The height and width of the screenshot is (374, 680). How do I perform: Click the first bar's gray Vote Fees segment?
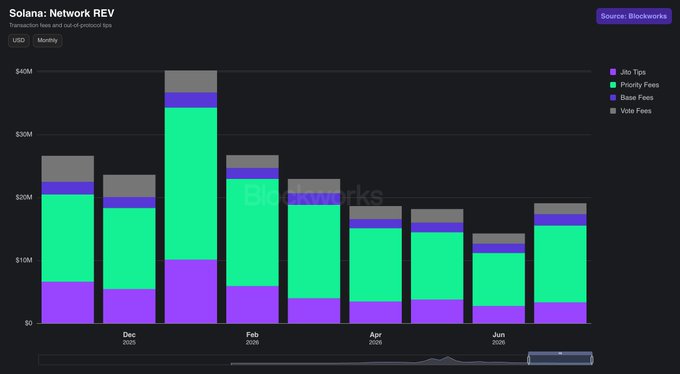(x=68, y=169)
